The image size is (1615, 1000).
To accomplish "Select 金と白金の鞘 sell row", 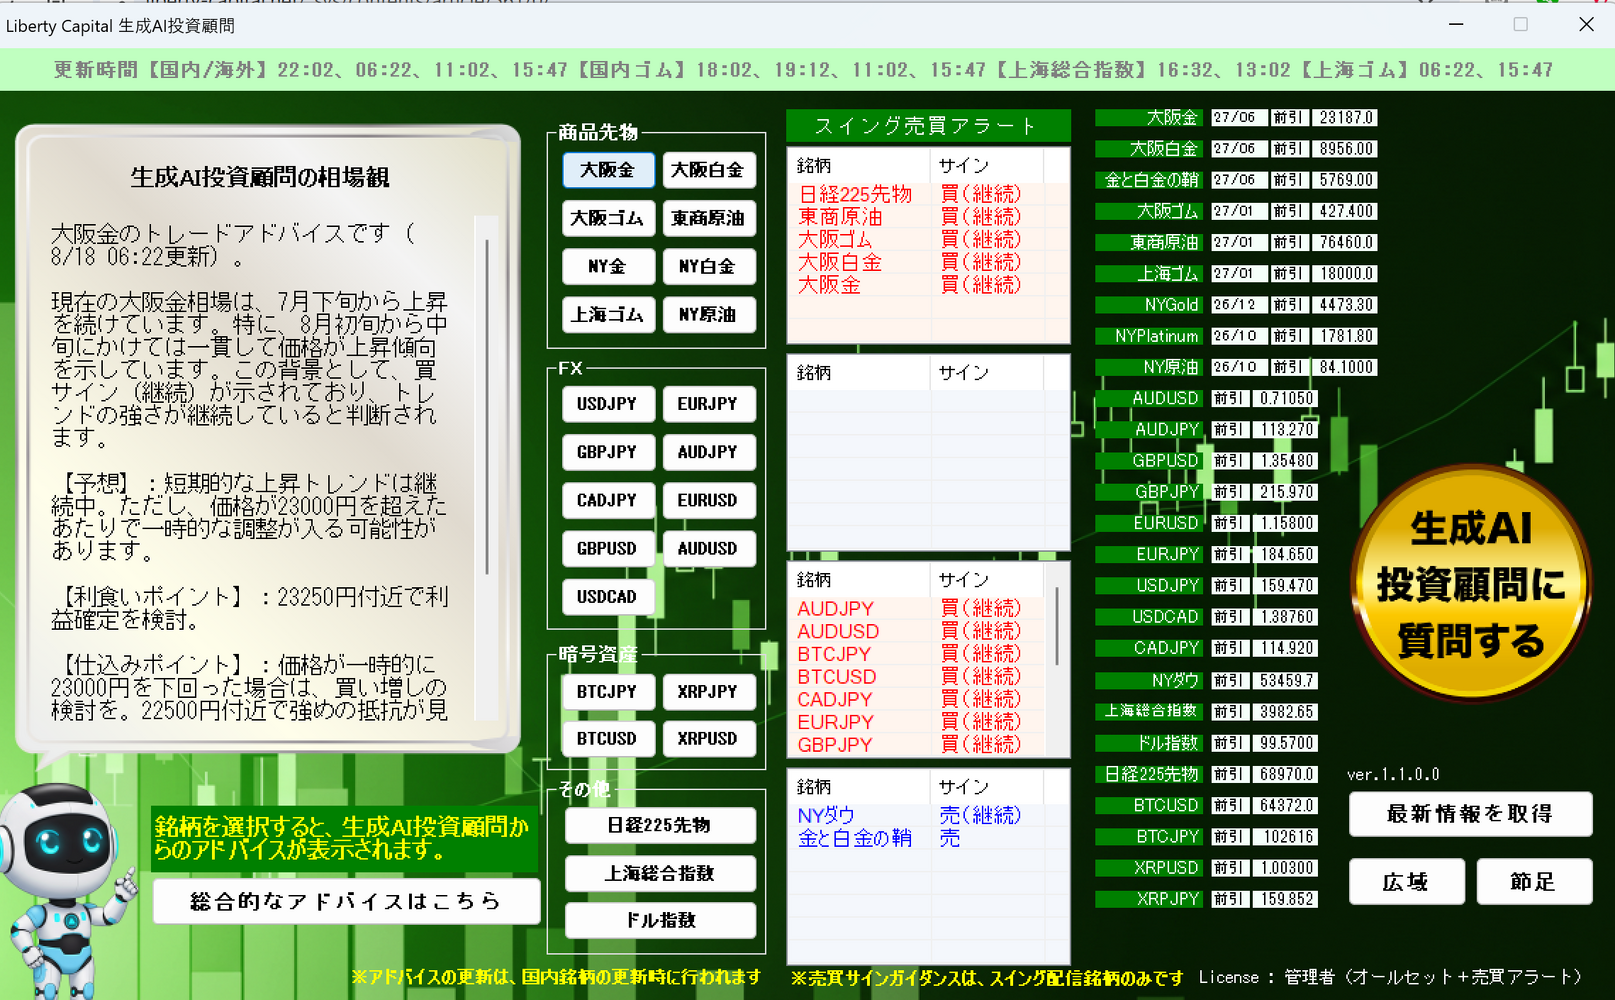I will (928, 838).
